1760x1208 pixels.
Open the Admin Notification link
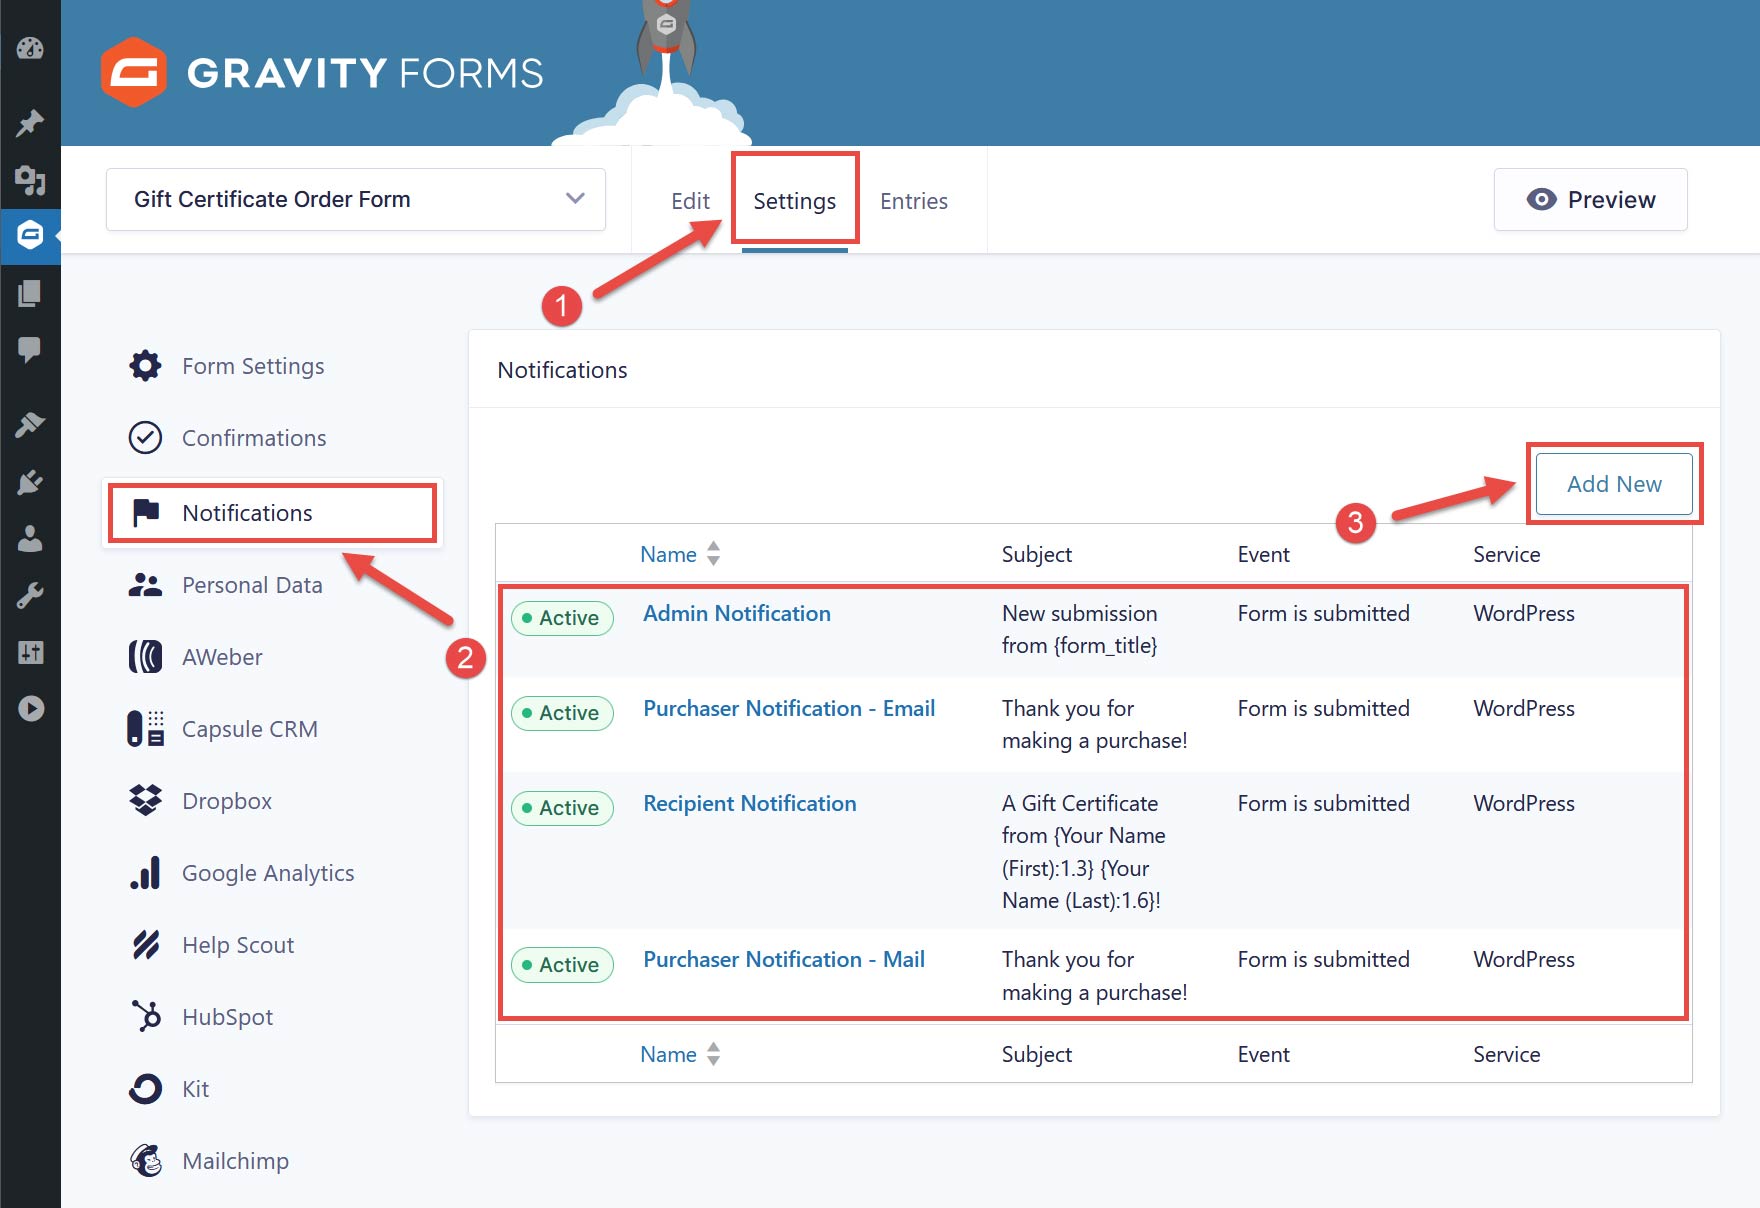pyautogui.click(x=737, y=613)
